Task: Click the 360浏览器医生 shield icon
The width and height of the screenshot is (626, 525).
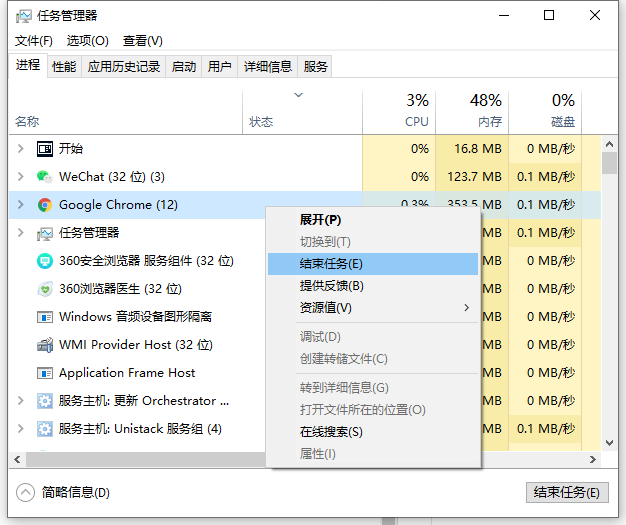Action: [44, 289]
